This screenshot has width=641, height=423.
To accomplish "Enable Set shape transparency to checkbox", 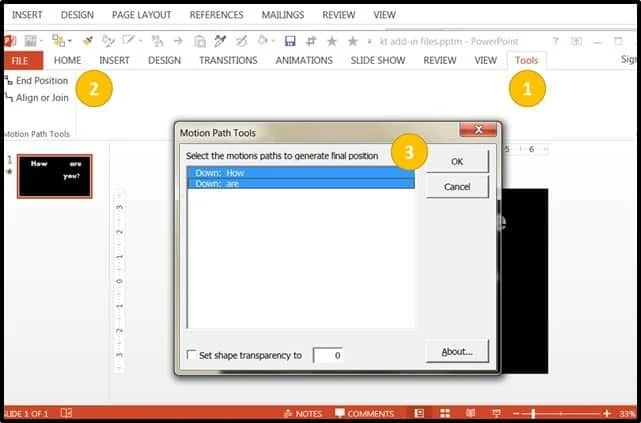I will (x=191, y=355).
